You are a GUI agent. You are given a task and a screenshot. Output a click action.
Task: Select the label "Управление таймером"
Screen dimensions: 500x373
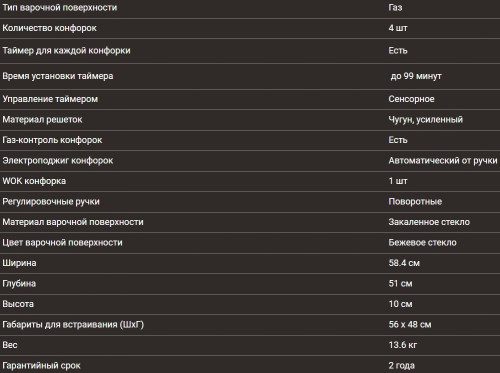[50, 99]
